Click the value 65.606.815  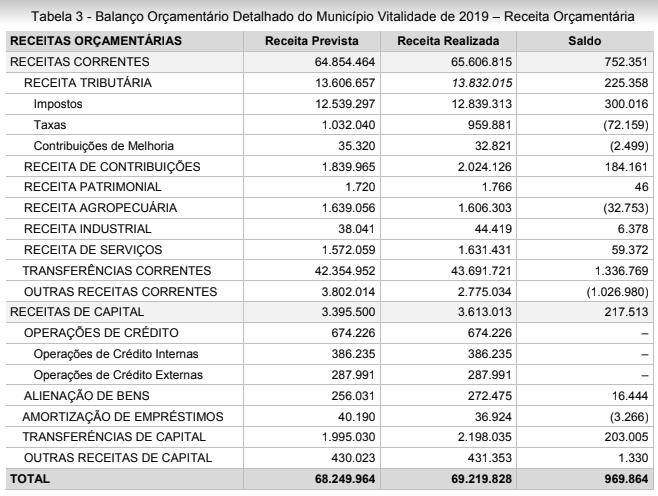481,62
